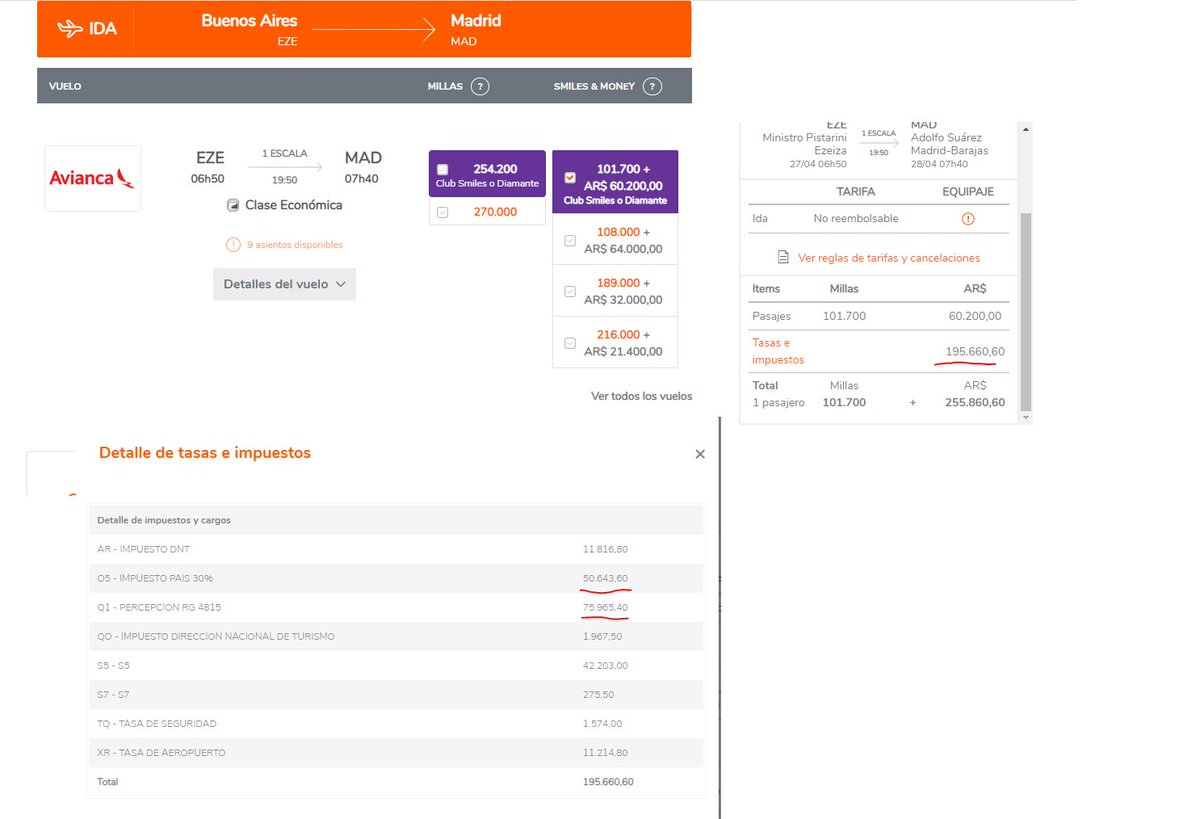Expand Detalles del vuelo
Screen dimensions: 1200x819
pos(285,284)
